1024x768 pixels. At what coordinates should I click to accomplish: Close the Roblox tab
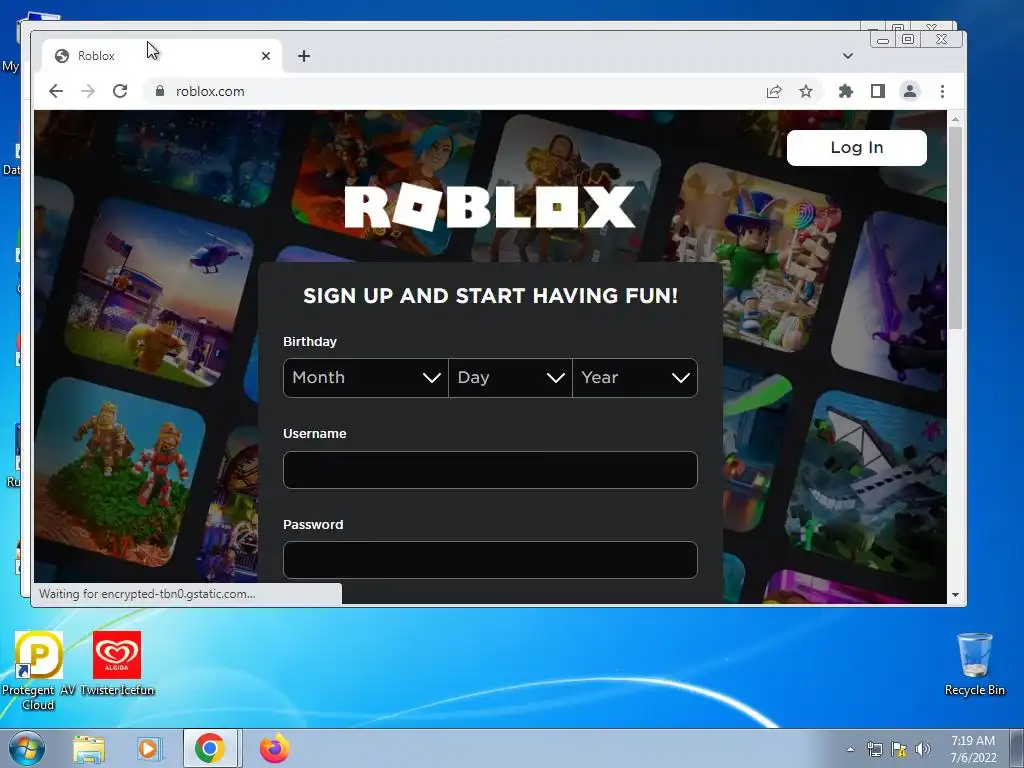(266, 56)
